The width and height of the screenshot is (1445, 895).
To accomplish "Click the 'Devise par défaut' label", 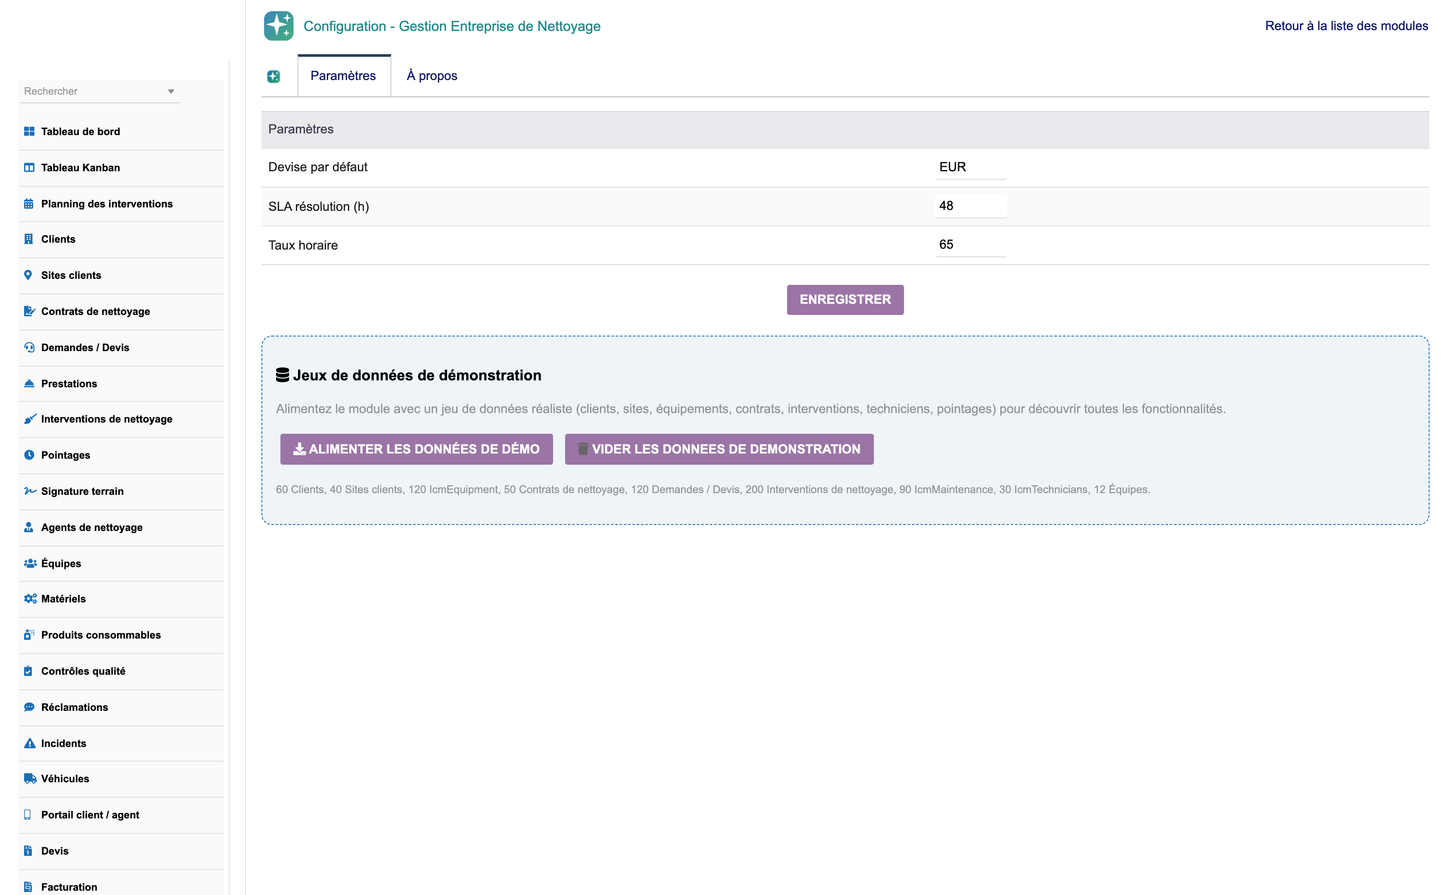I will (x=318, y=167).
